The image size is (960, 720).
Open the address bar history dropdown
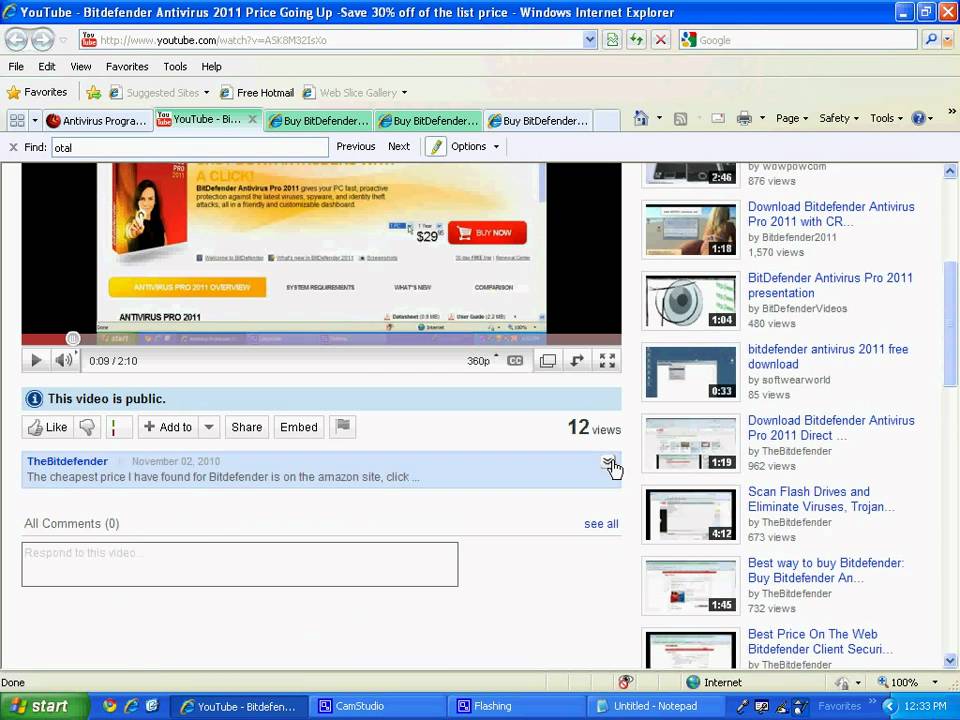point(589,40)
